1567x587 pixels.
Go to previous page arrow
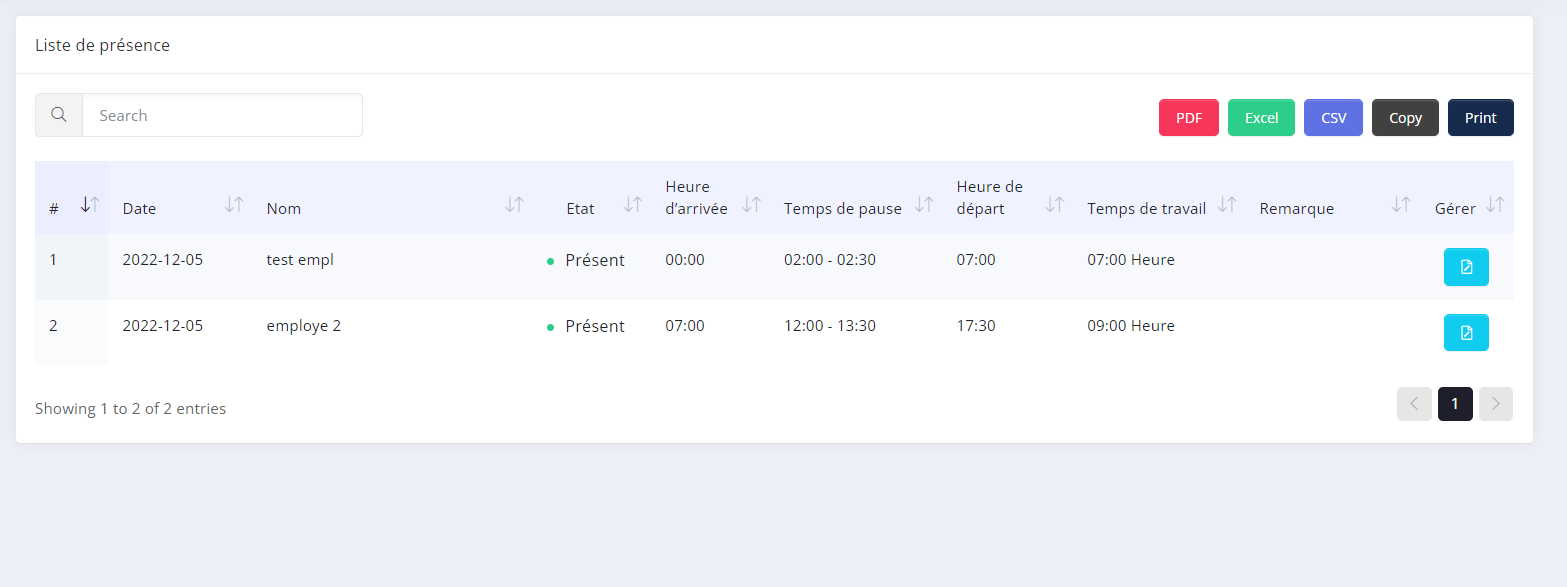pyautogui.click(x=1414, y=404)
